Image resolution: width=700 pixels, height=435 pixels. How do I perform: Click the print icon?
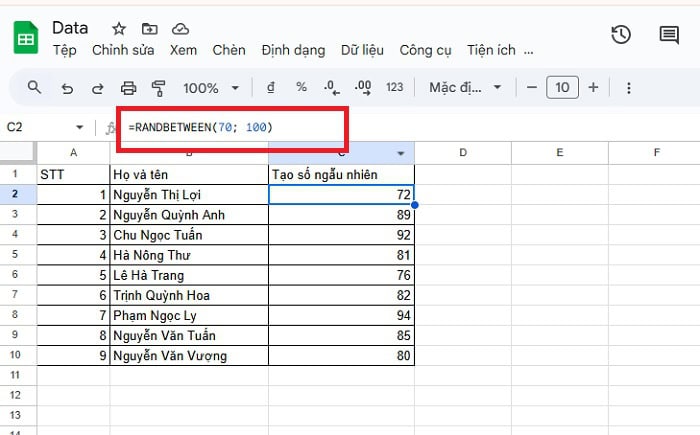coord(128,88)
